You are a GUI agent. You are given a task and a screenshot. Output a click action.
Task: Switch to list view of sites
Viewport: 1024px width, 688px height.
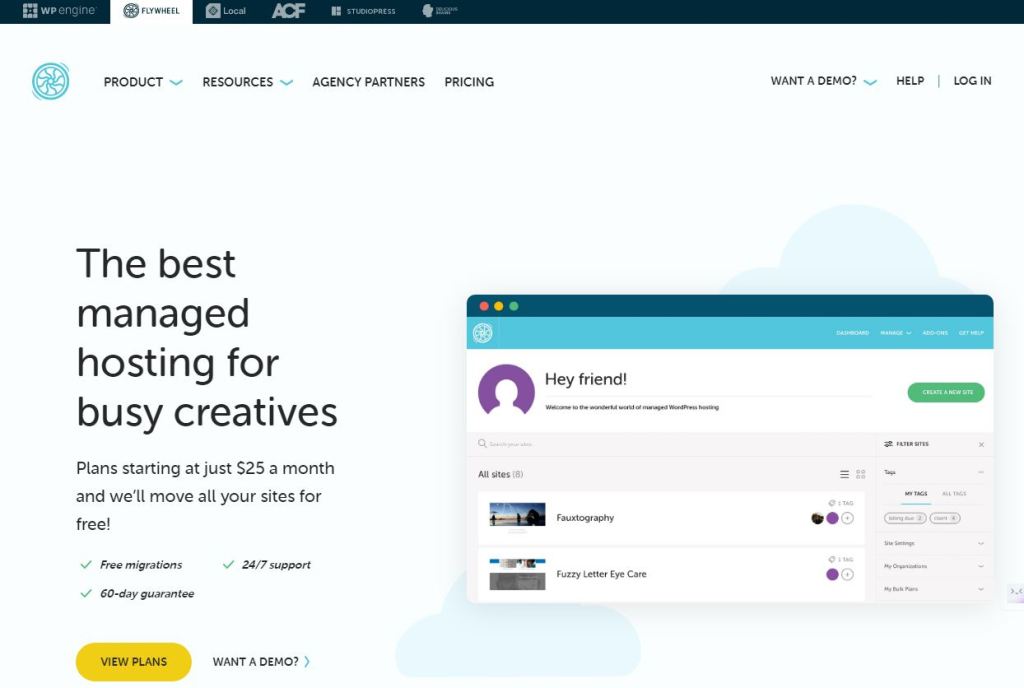tap(844, 475)
